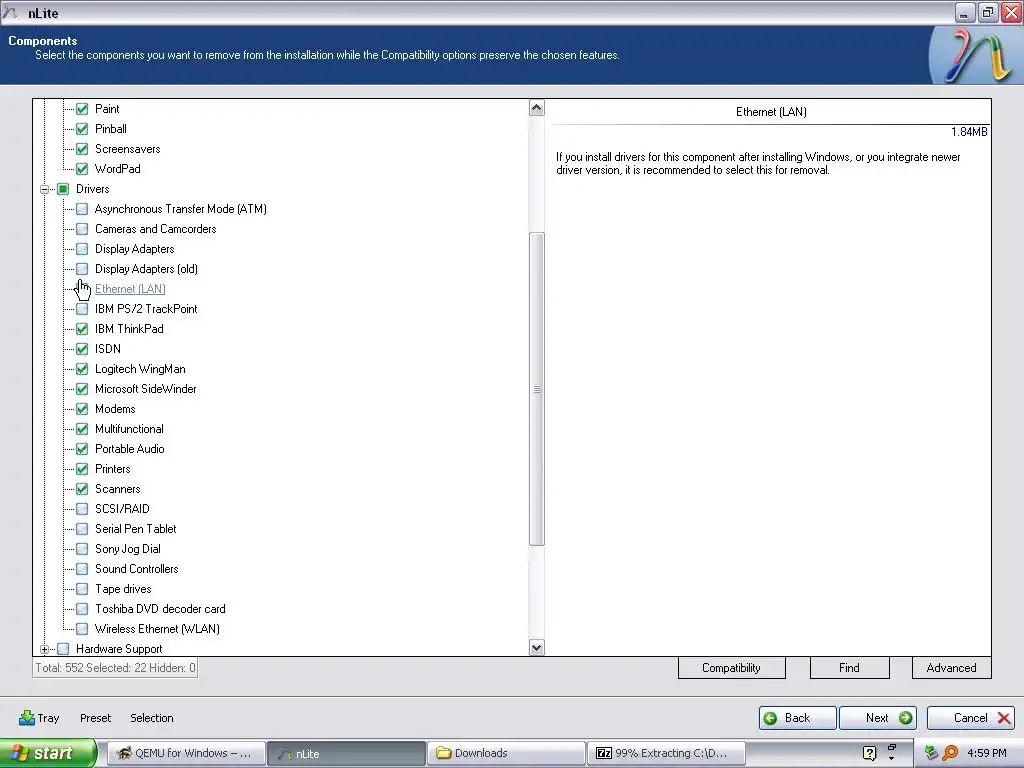Viewport: 1024px width, 768px height.
Task: Go Back to the previous page
Action: coord(797,718)
